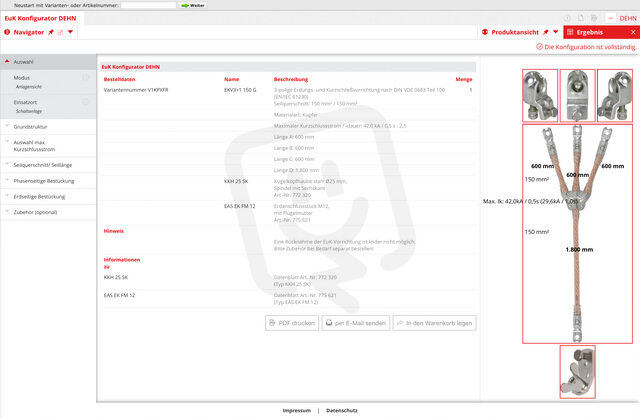The height and width of the screenshot is (418, 640).
Task: Click the DEHN label at top right
Action: click(628, 18)
